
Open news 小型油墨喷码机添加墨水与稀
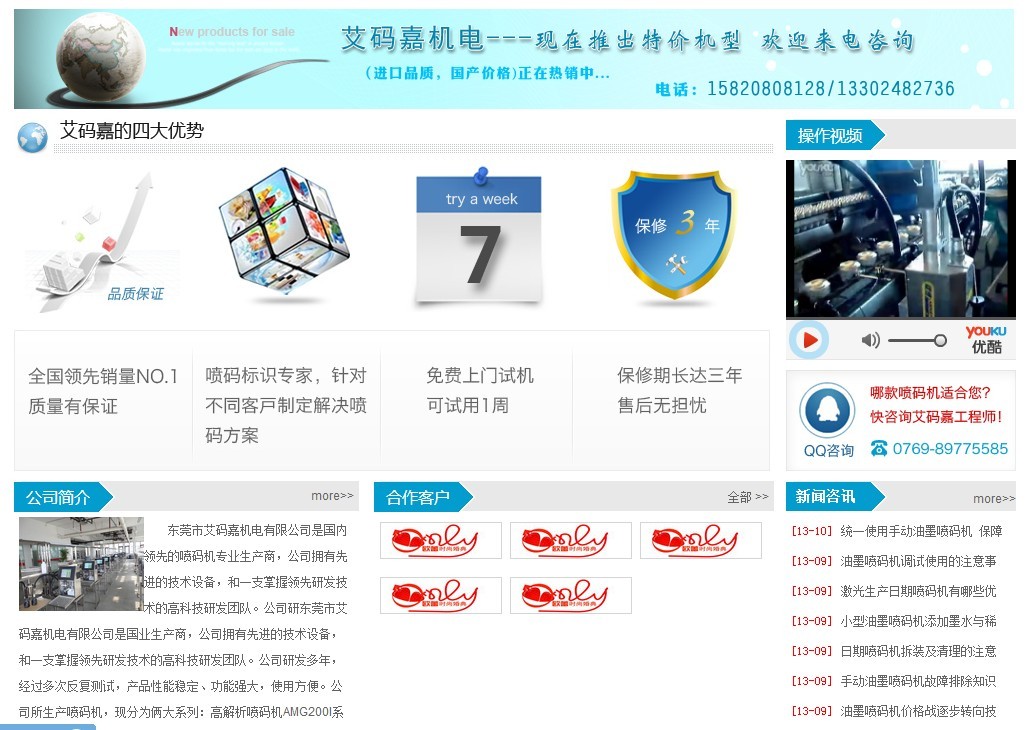[x=918, y=621]
